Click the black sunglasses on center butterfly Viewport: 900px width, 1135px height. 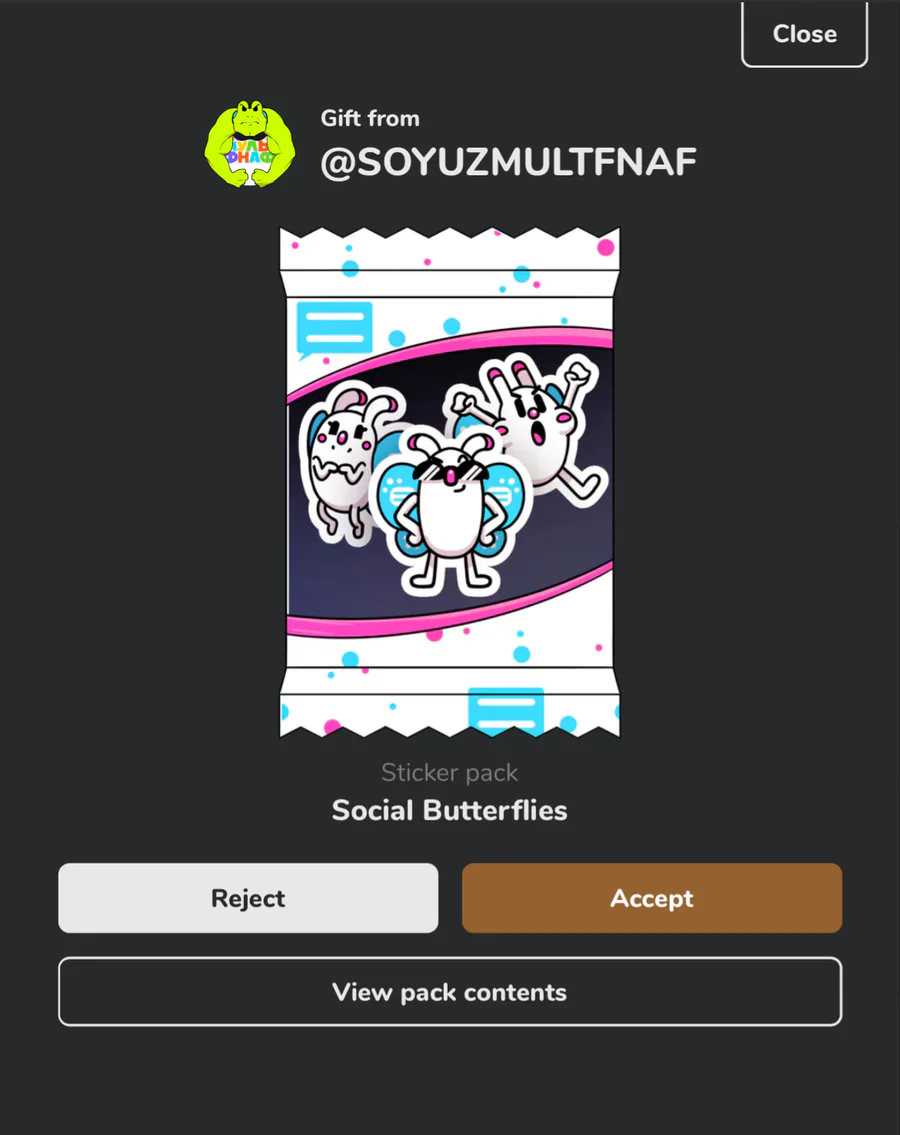click(x=450, y=471)
